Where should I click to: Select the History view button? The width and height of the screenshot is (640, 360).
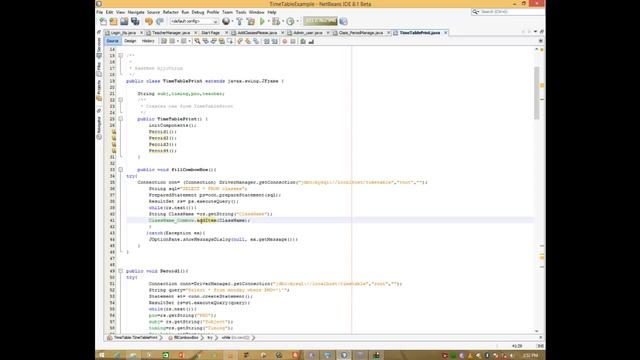[148, 41]
